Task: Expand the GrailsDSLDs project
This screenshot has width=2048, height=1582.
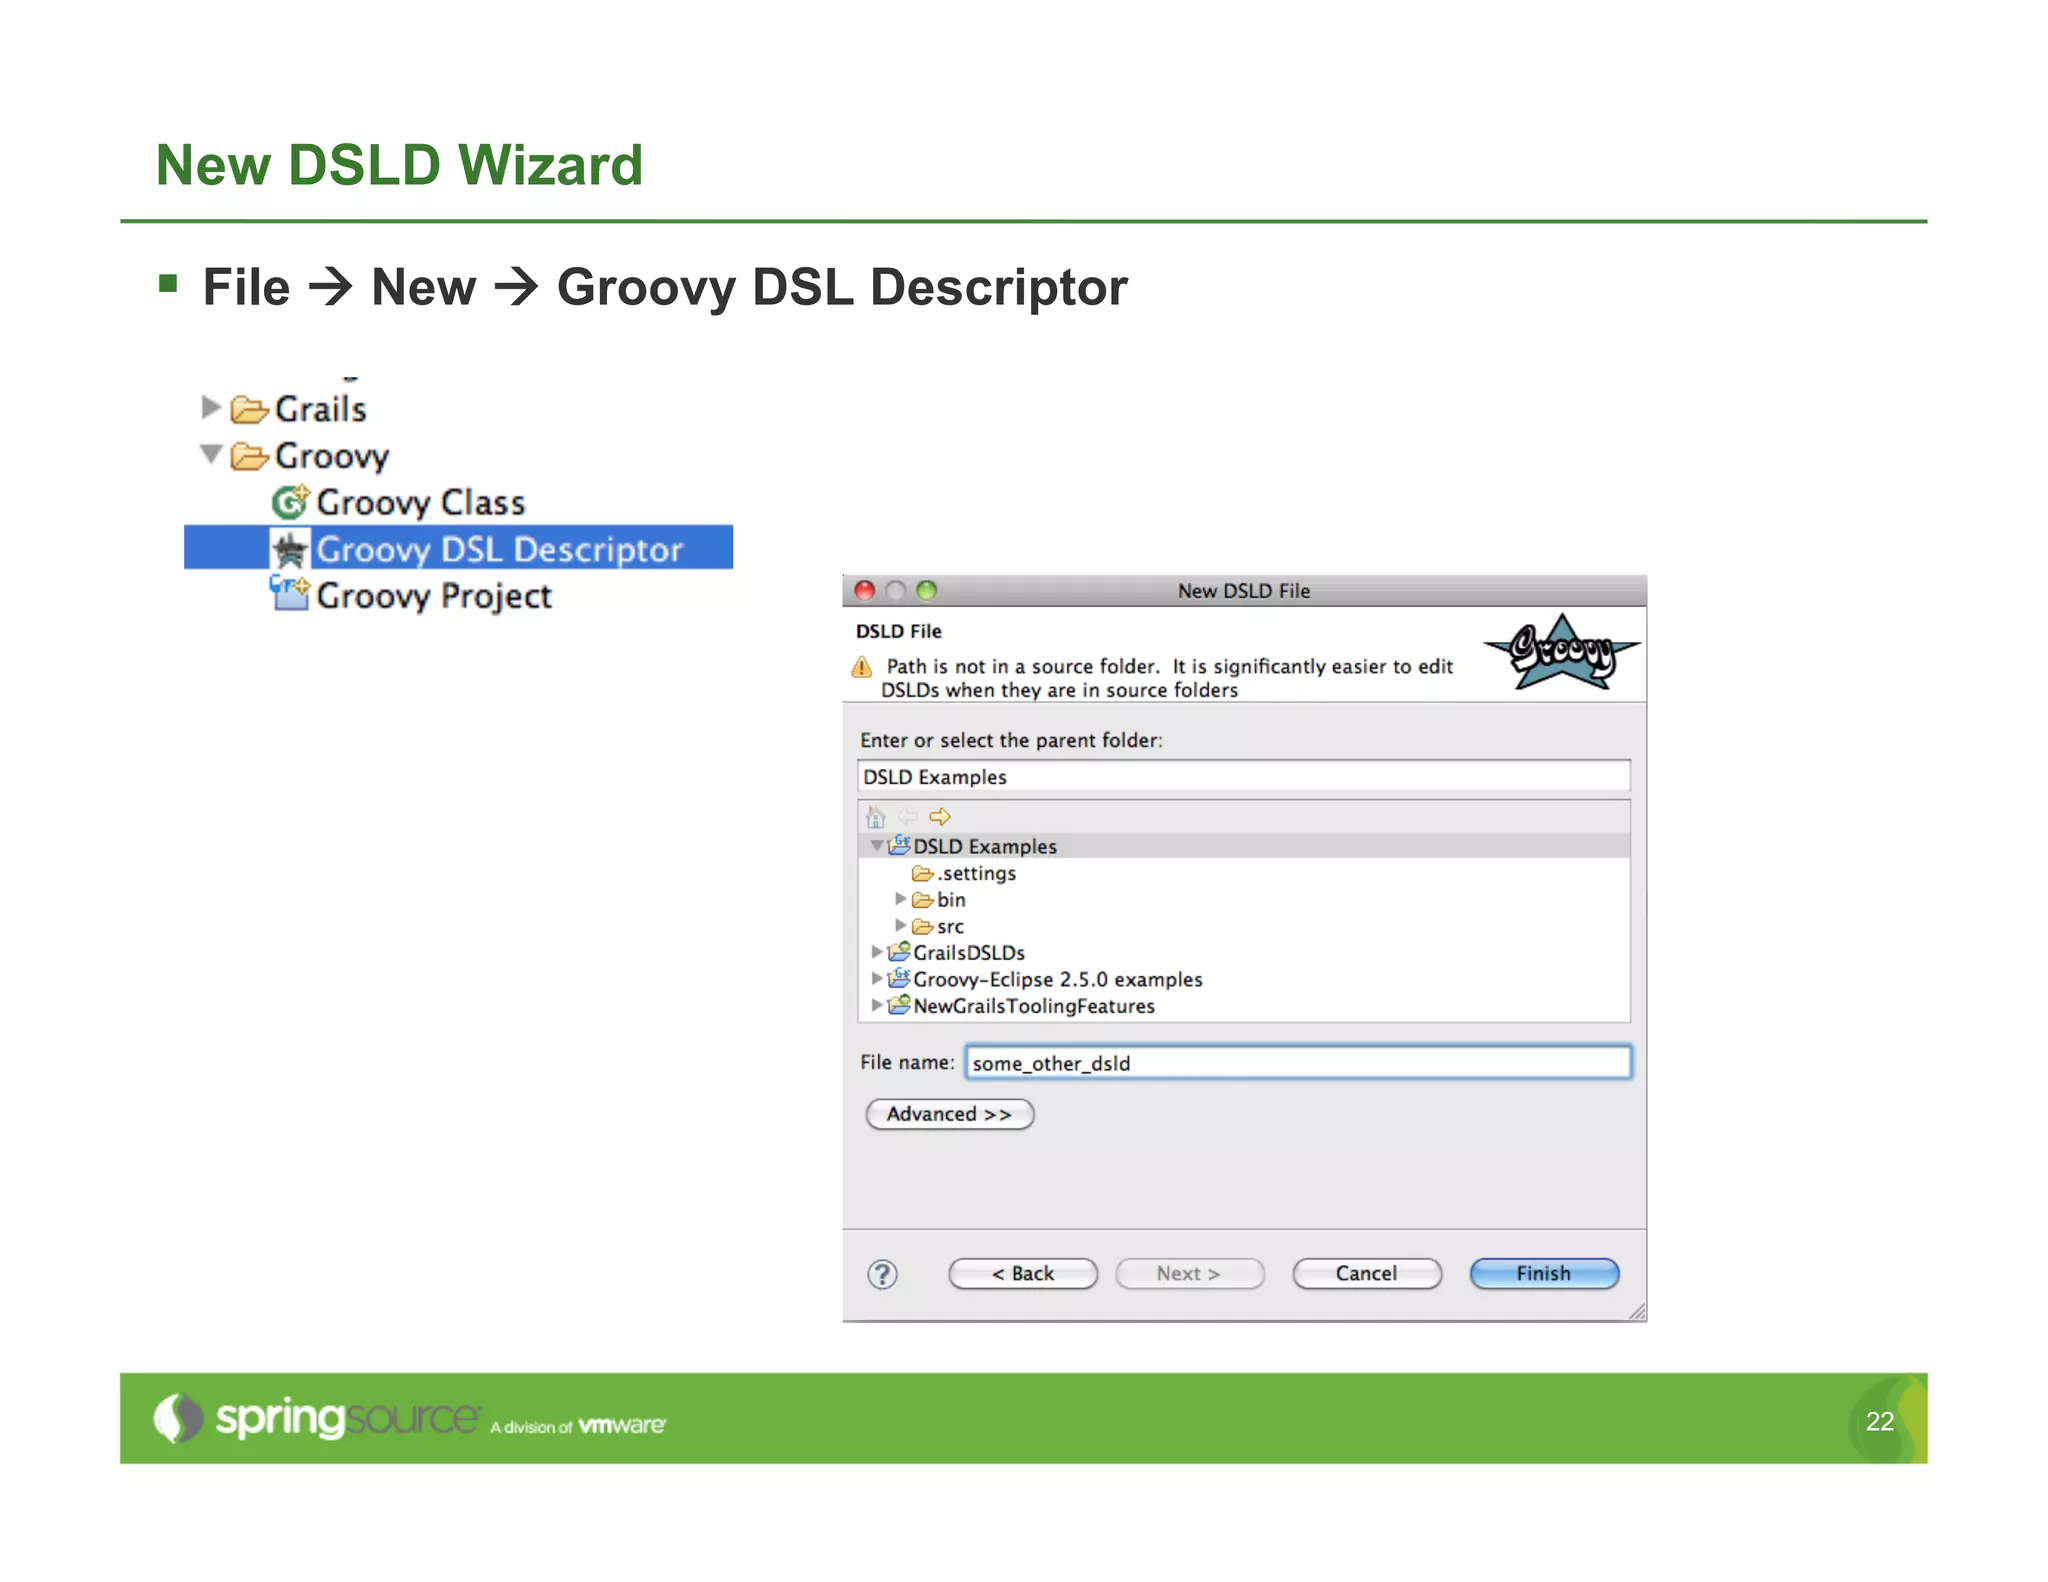Action: [x=877, y=952]
